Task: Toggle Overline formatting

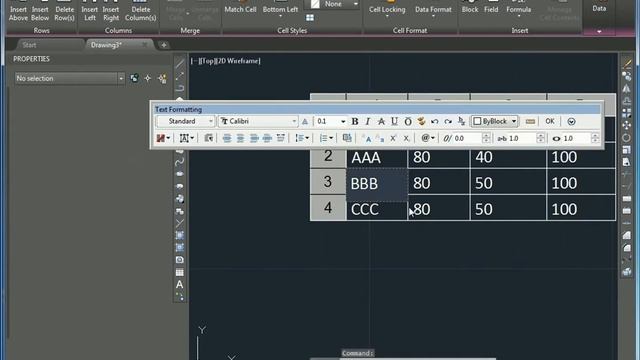Action: 408,121
